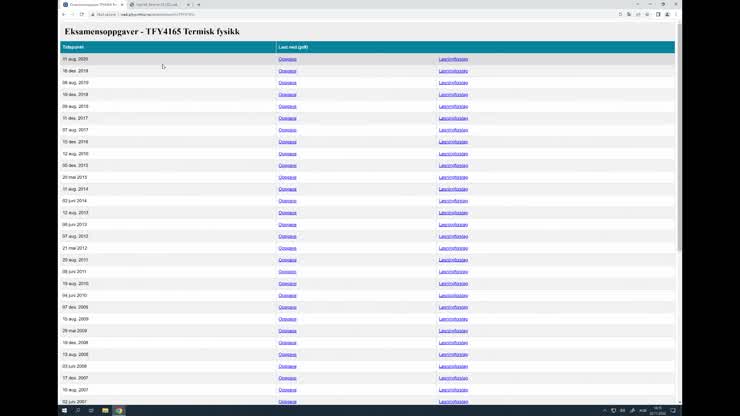Open File Explorer from the taskbar
This screenshot has height=416, width=740.
tap(105, 410)
